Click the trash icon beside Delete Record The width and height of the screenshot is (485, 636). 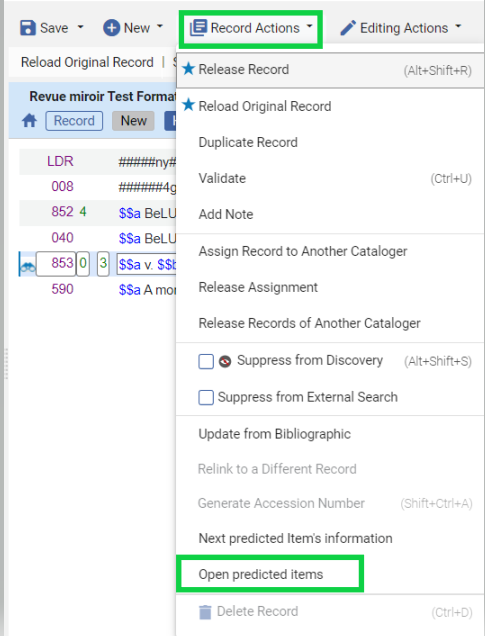click(206, 612)
